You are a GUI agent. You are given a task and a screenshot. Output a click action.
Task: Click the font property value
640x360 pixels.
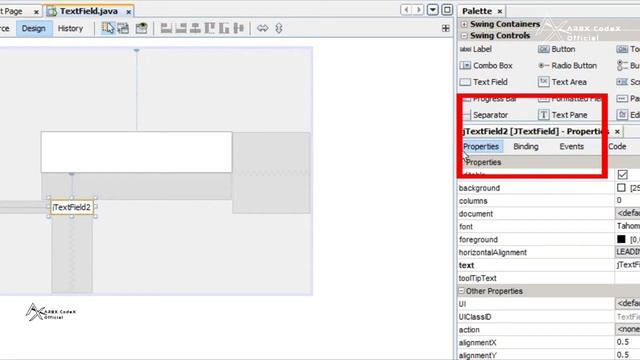pos(628,226)
